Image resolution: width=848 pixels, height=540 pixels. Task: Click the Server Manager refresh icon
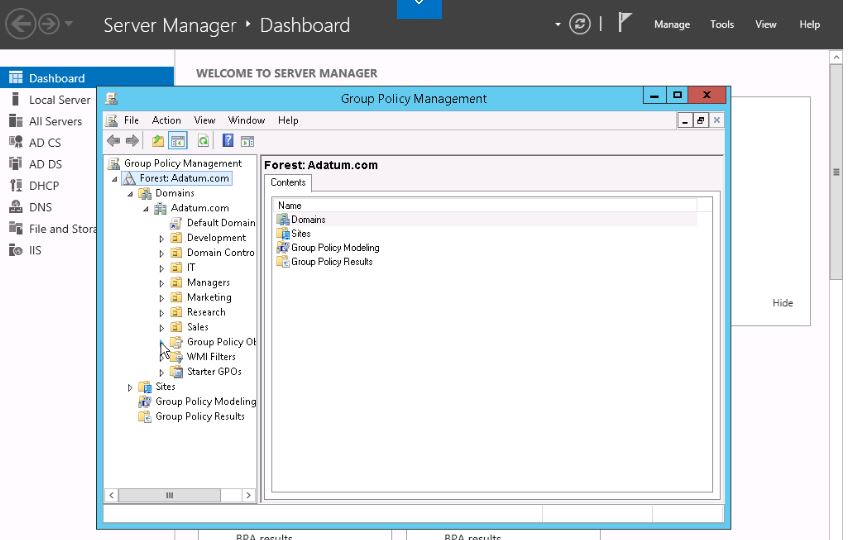click(580, 24)
